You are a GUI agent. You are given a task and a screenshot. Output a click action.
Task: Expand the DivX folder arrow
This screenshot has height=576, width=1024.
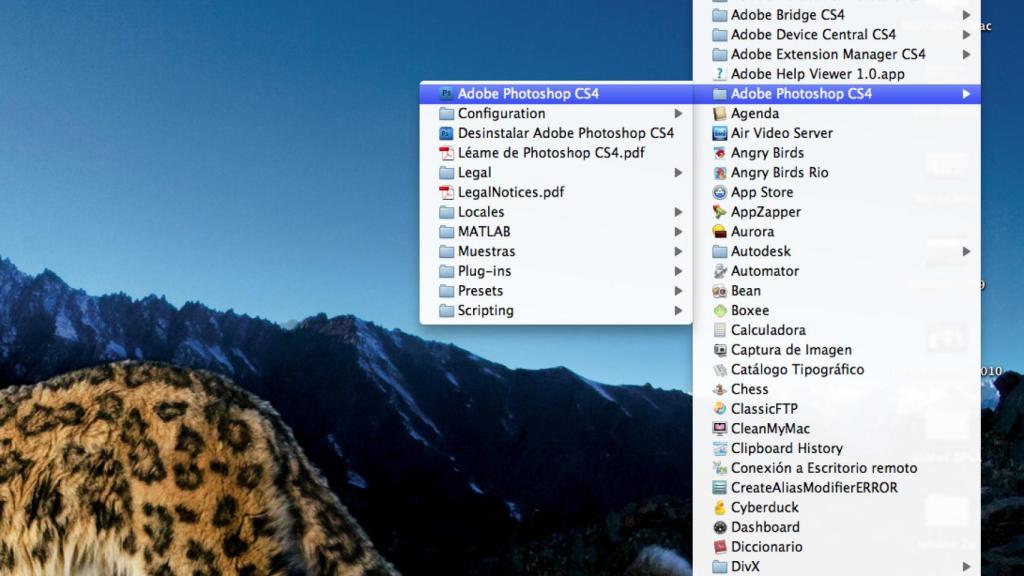coord(966,567)
